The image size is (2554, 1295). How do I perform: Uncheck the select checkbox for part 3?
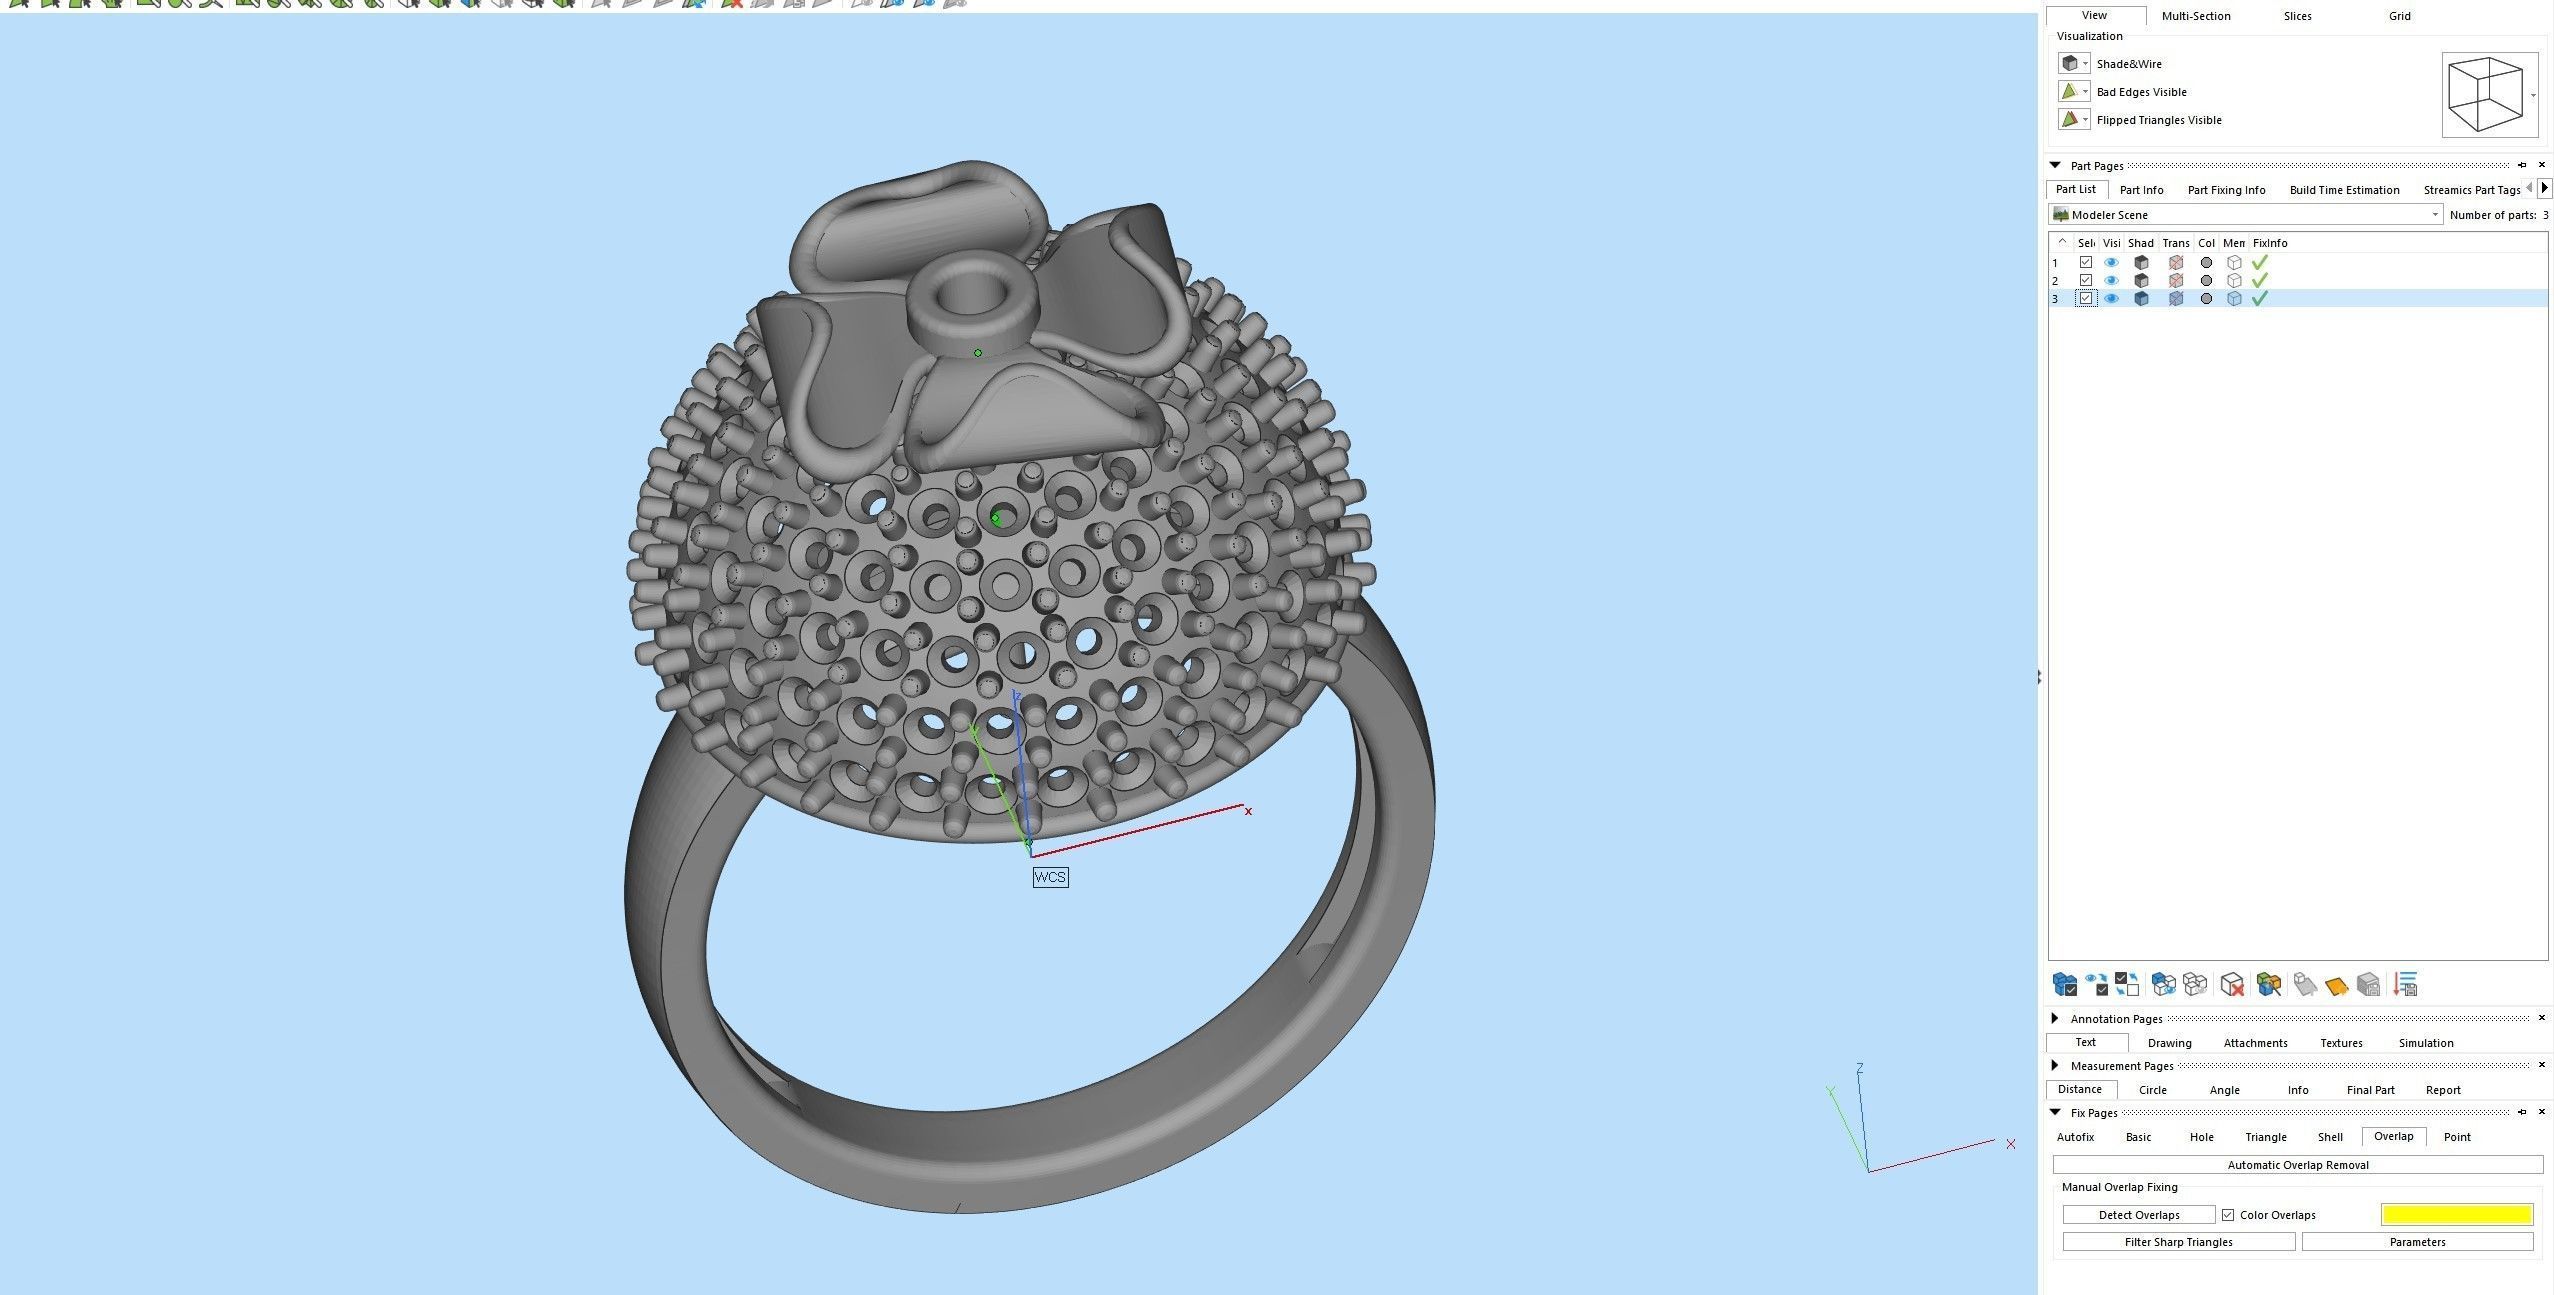(2086, 298)
